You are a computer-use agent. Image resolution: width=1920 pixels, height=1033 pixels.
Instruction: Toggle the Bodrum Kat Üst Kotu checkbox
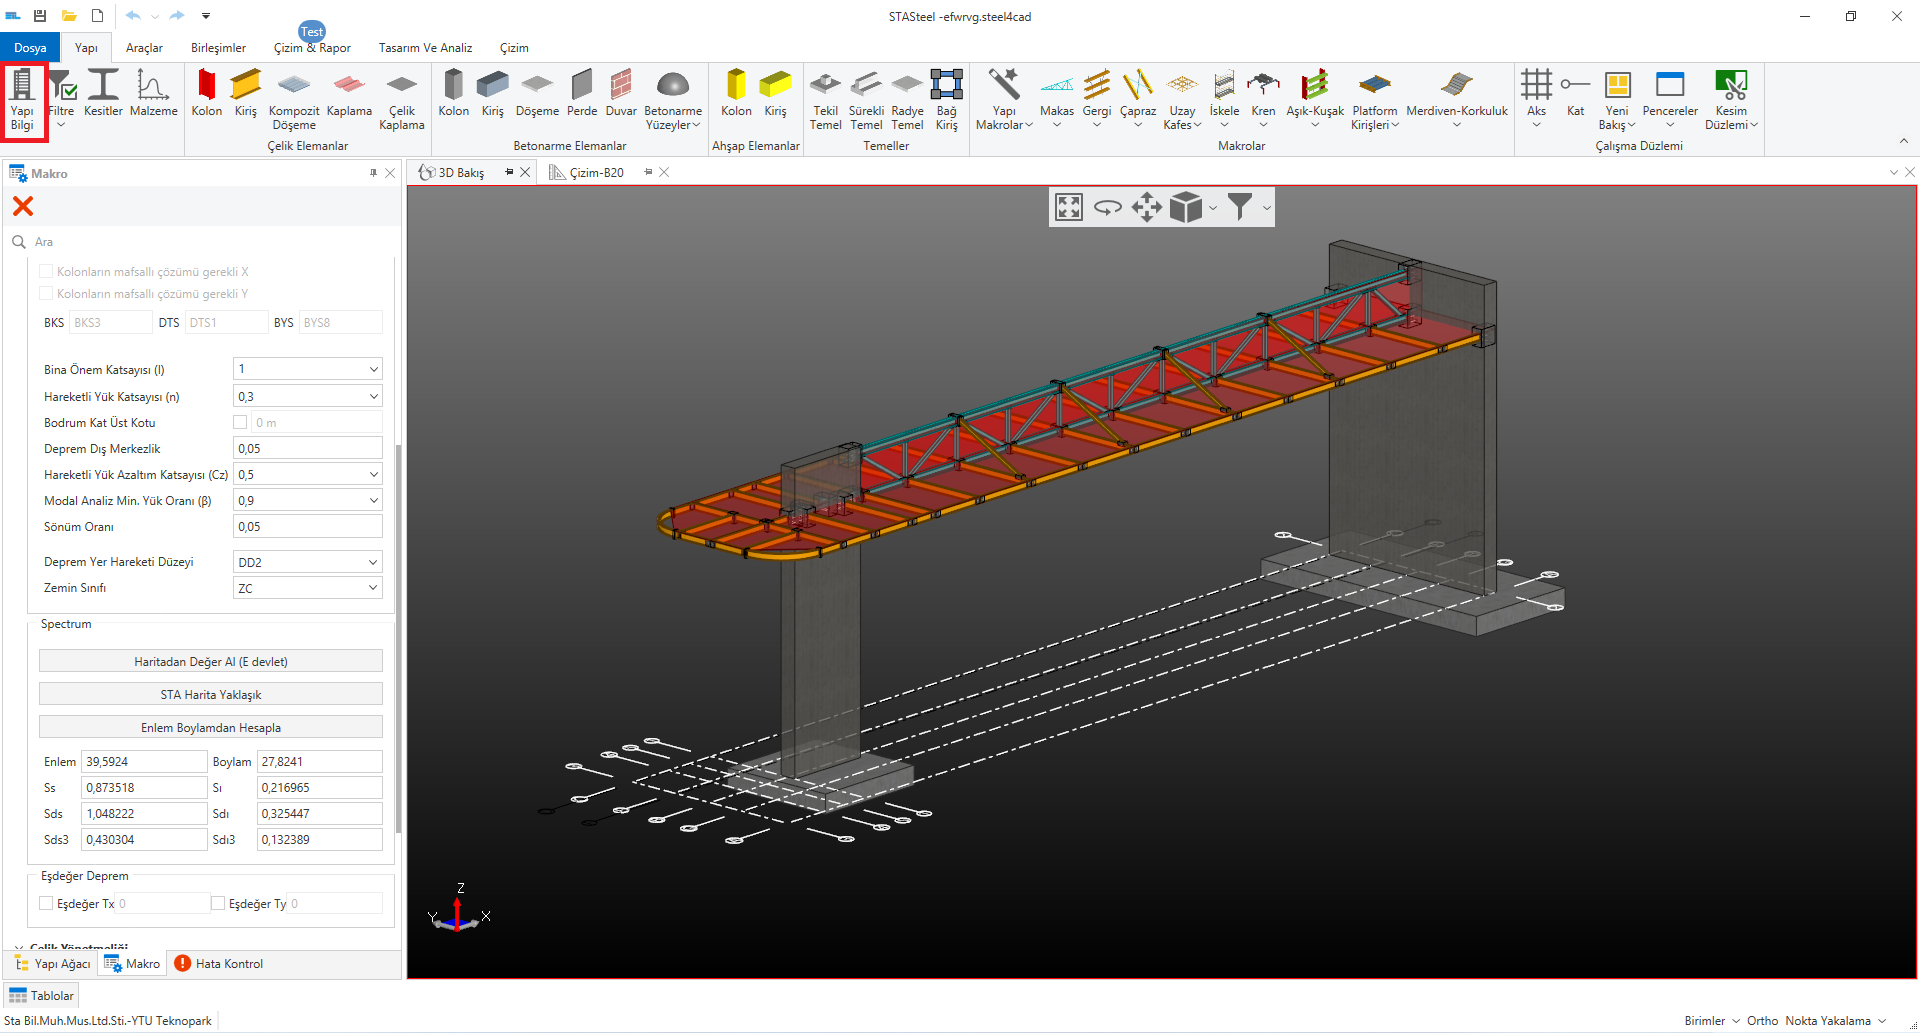pyautogui.click(x=240, y=422)
